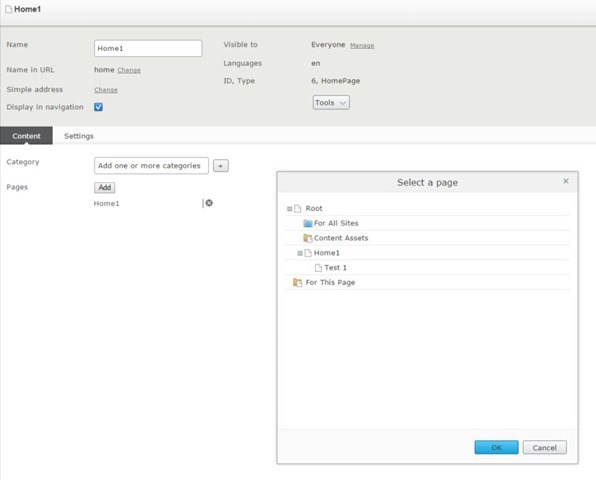Image resolution: width=596 pixels, height=480 pixels.
Task: Click the plus button next to categories
Action: click(x=220, y=166)
